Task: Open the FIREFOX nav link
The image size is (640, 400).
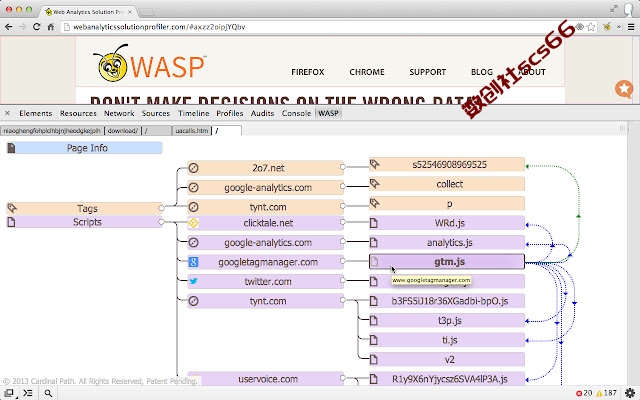Action: [308, 72]
